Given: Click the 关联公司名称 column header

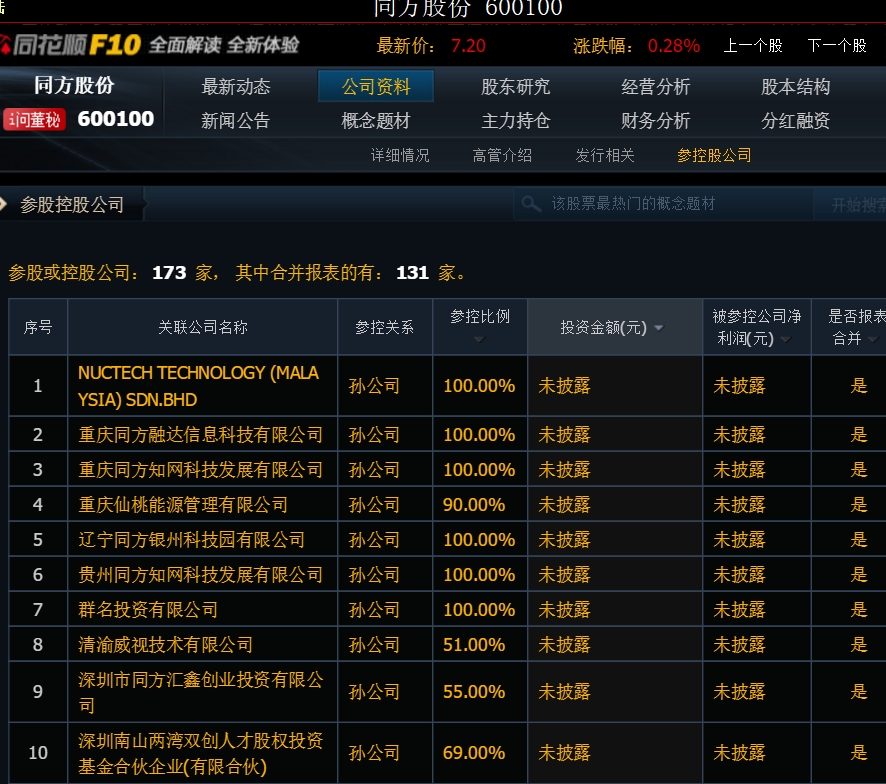Looking at the screenshot, I should 203,327.
